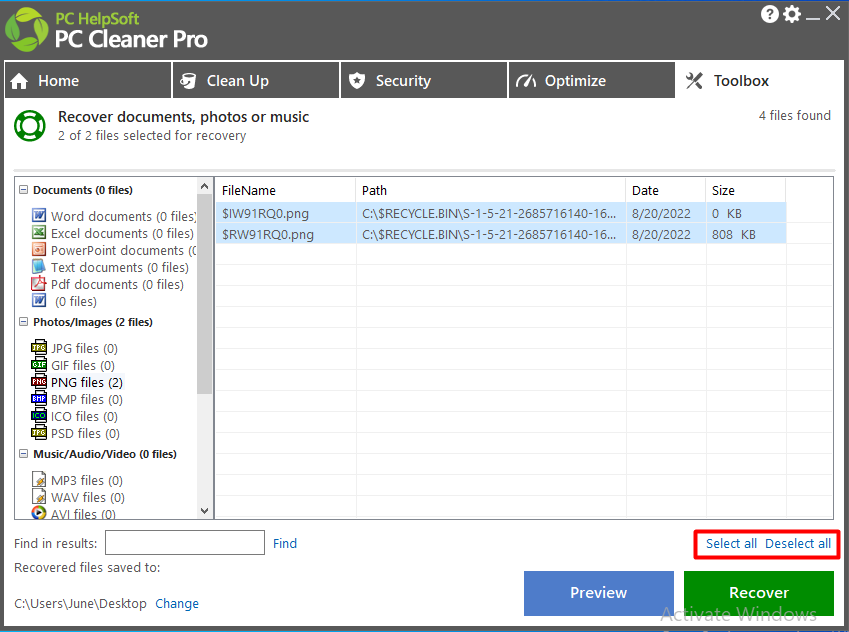Click the category tree scroll-up arrow
Viewport: 849px width, 632px height.
pos(204,186)
